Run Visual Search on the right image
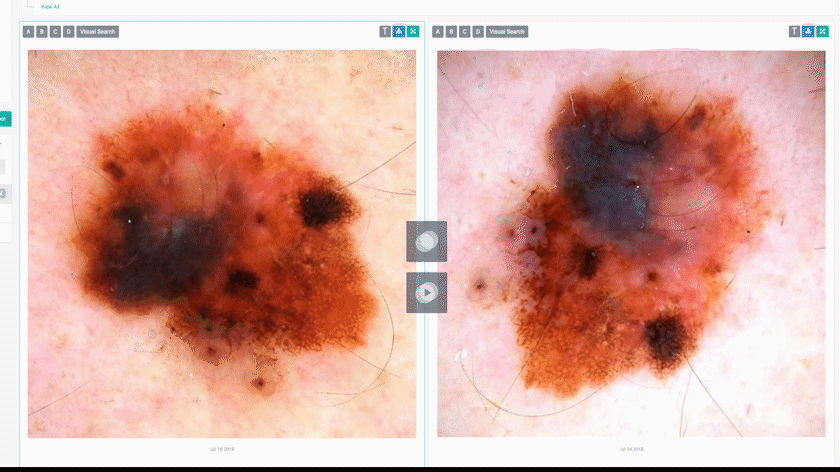Viewport: 840px width, 472px height. coord(508,32)
